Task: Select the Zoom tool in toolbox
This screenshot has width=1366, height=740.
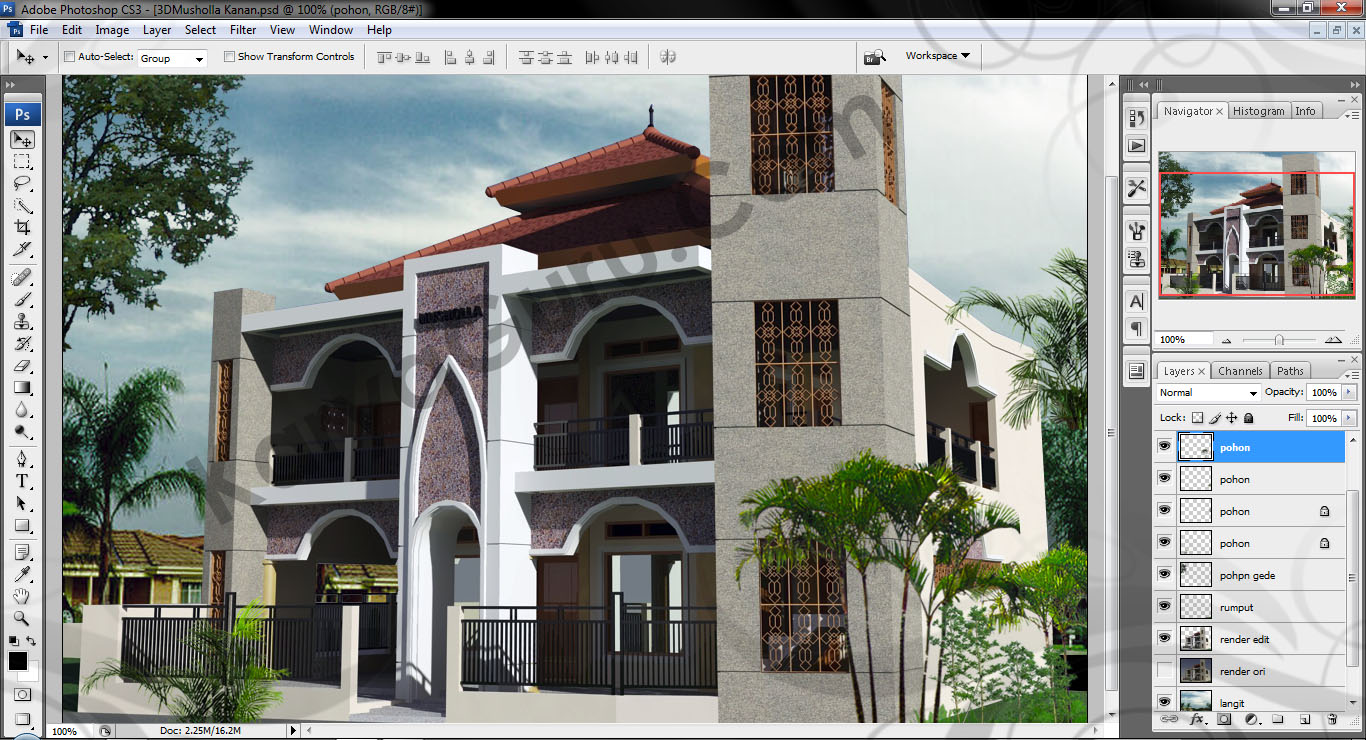Action: 22,618
